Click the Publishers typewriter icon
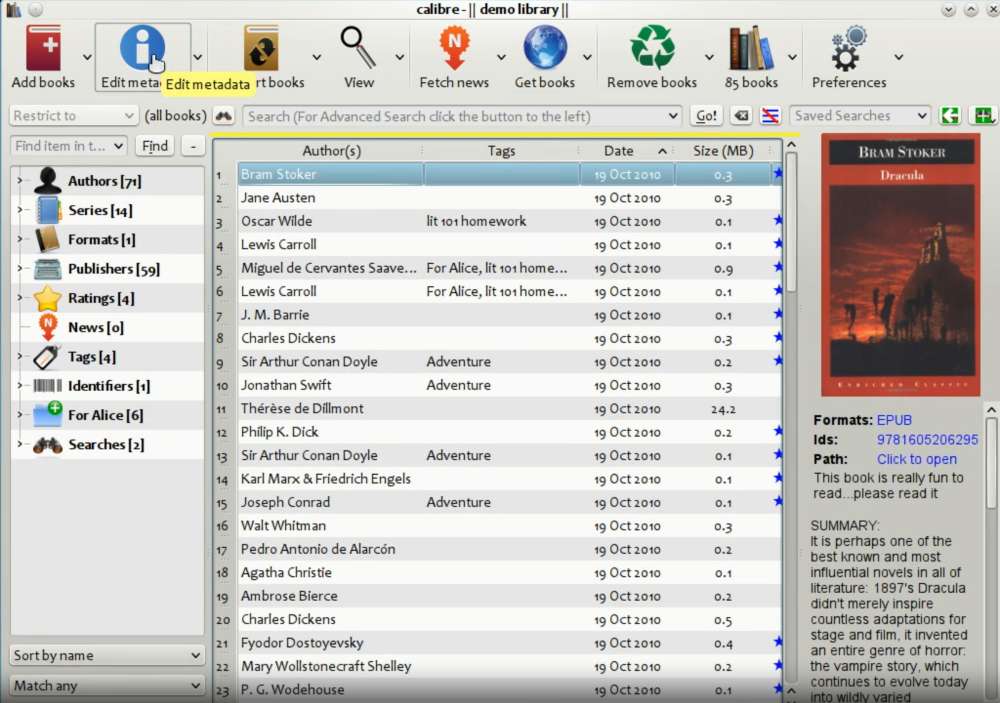1000x703 pixels. point(47,269)
